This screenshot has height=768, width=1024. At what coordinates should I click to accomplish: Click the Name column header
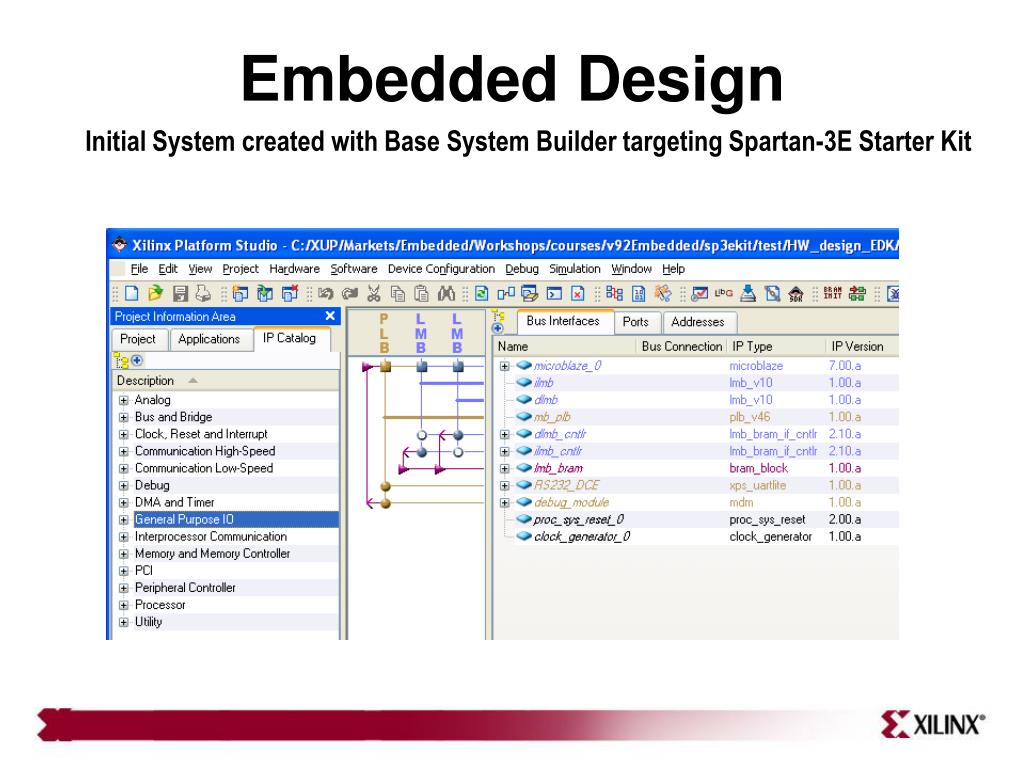564,347
